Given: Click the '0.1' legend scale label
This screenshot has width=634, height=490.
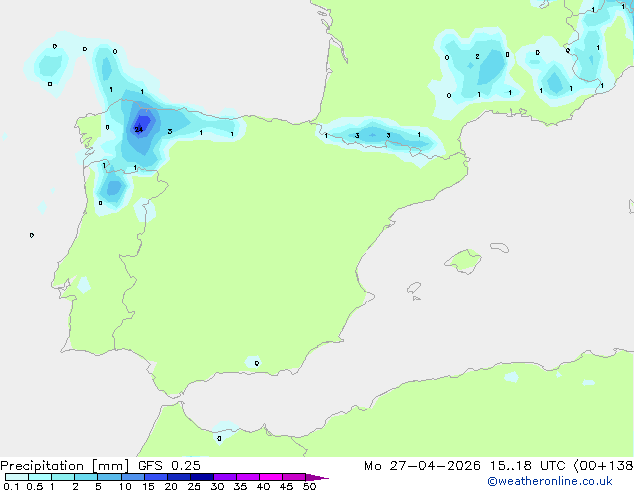Looking at the screenshot, I should [x=11, y=486].
